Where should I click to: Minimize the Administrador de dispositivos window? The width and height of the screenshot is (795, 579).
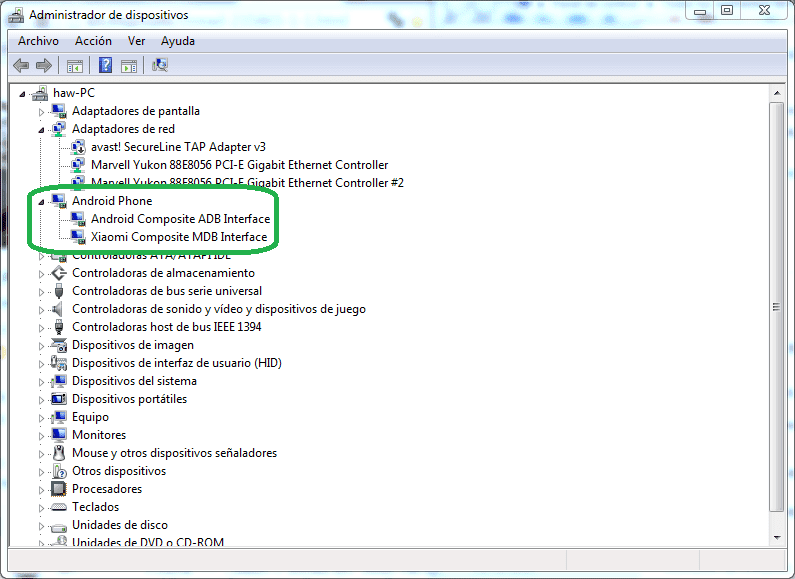700,11
